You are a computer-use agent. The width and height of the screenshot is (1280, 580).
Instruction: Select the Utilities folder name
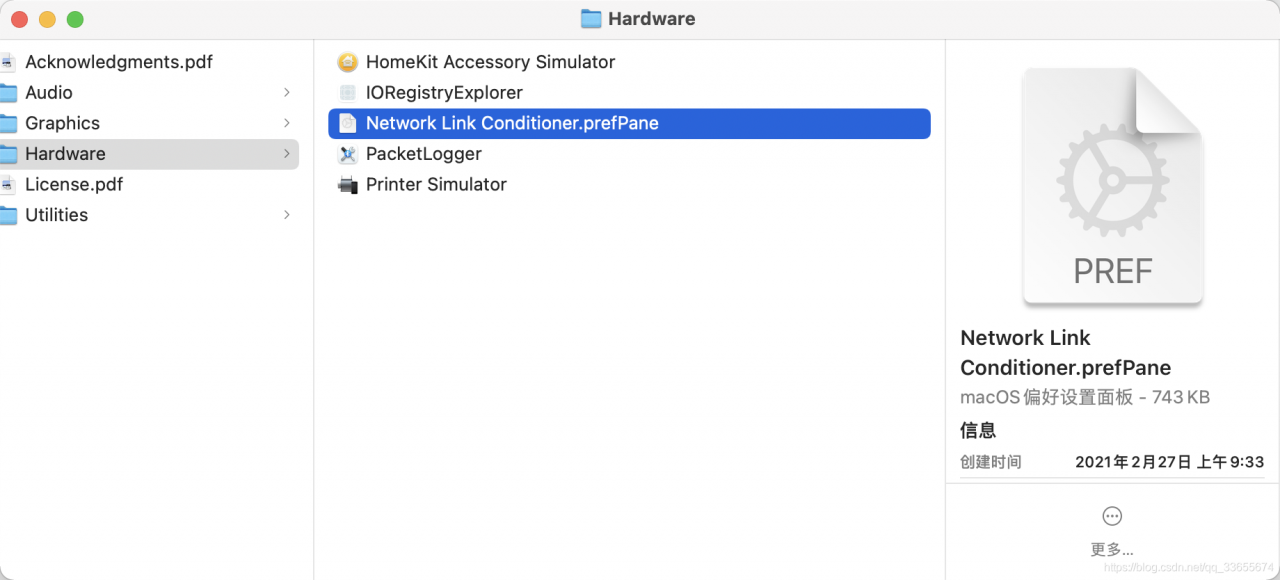click(x=56, y=215)
